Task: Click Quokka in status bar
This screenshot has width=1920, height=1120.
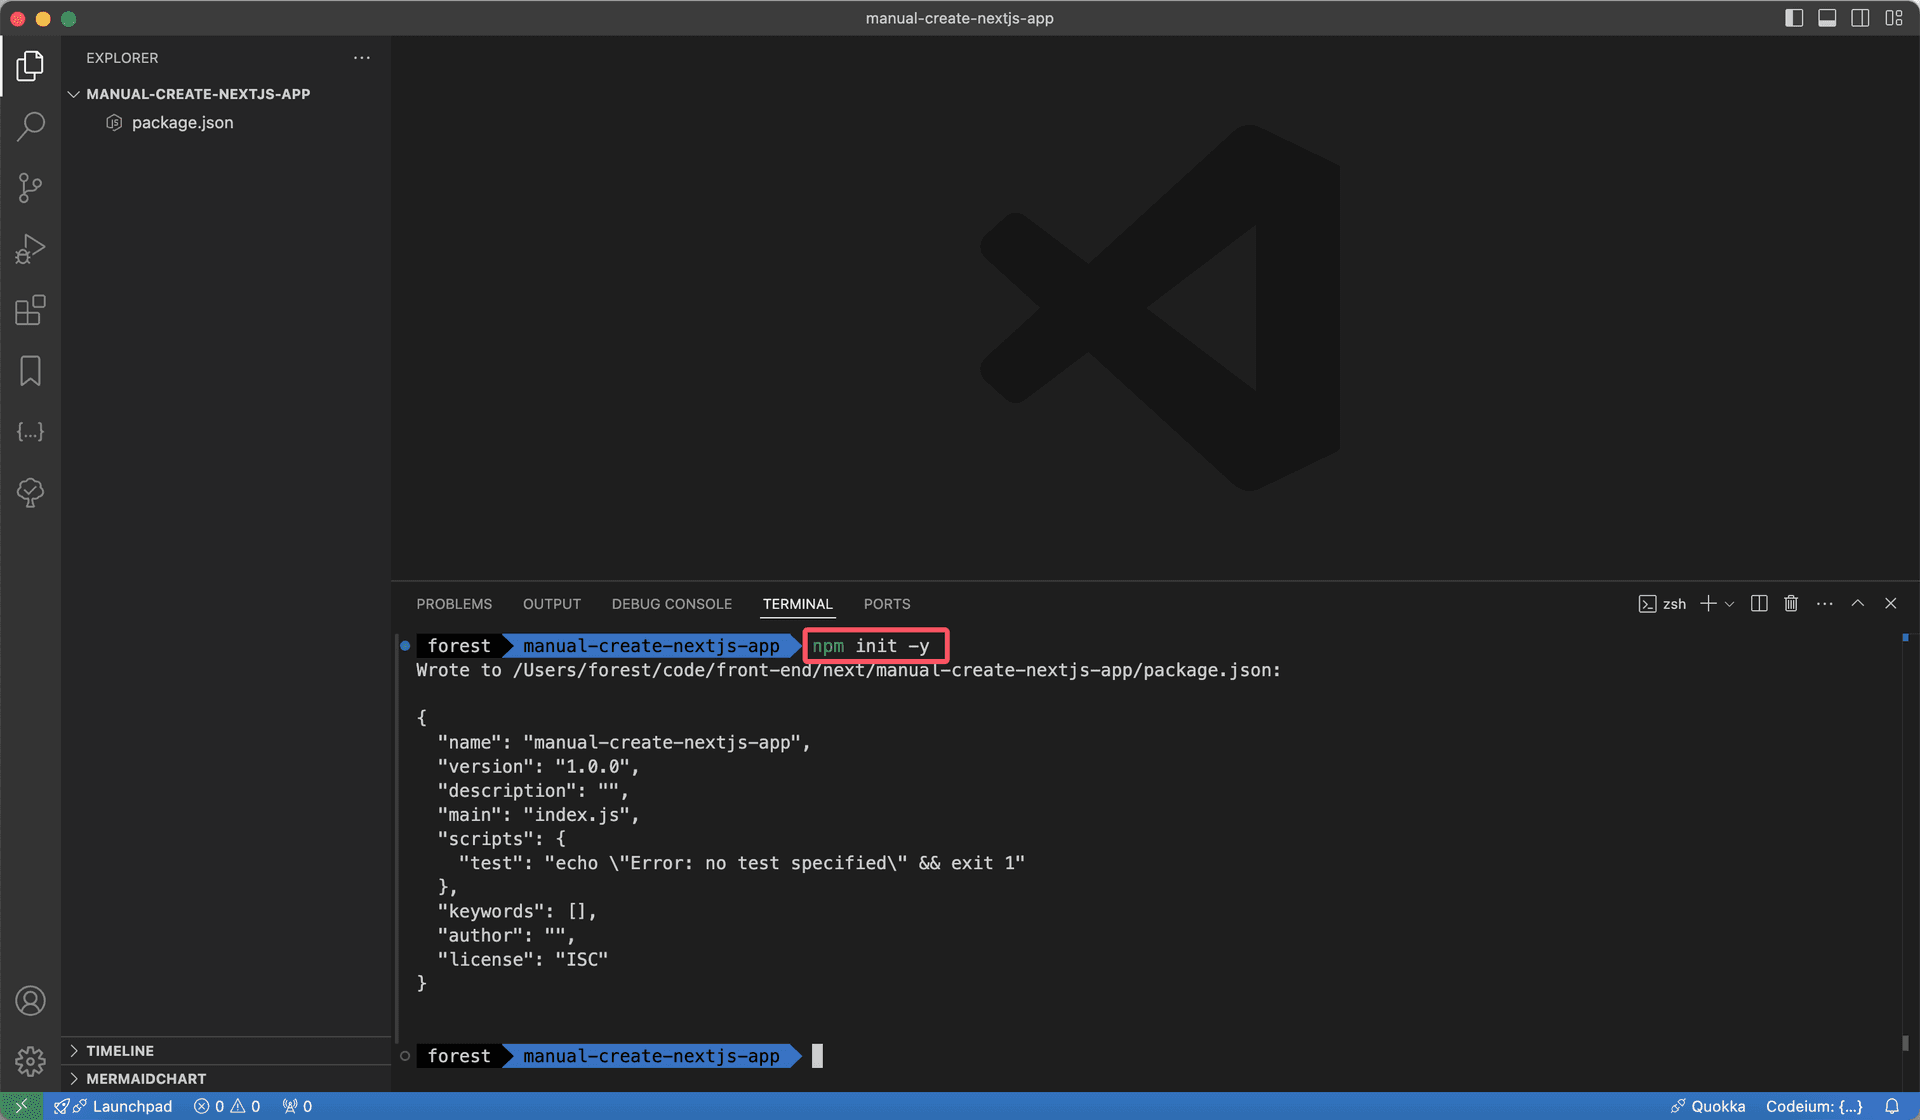Action: pos(1708,1106)
